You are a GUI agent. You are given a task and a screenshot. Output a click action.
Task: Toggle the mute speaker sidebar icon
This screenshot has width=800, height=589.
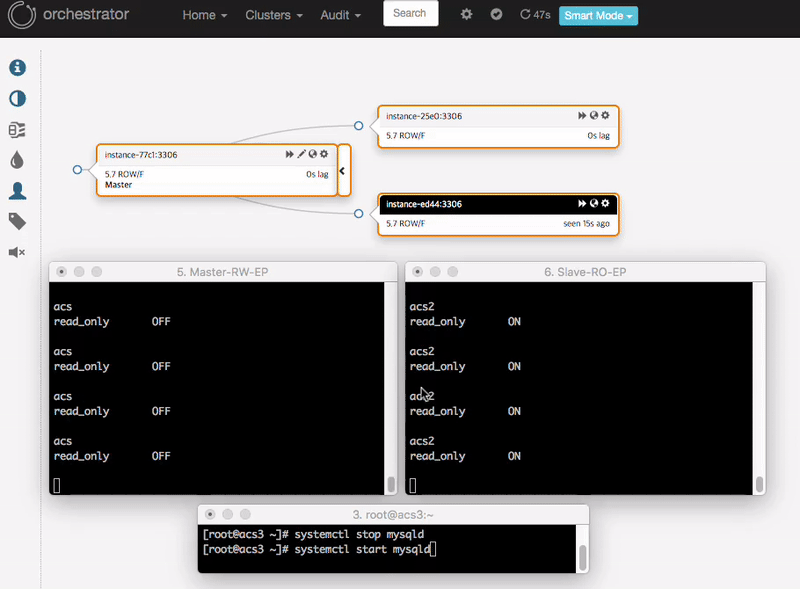pyautogui.click(x=17, y=252)
